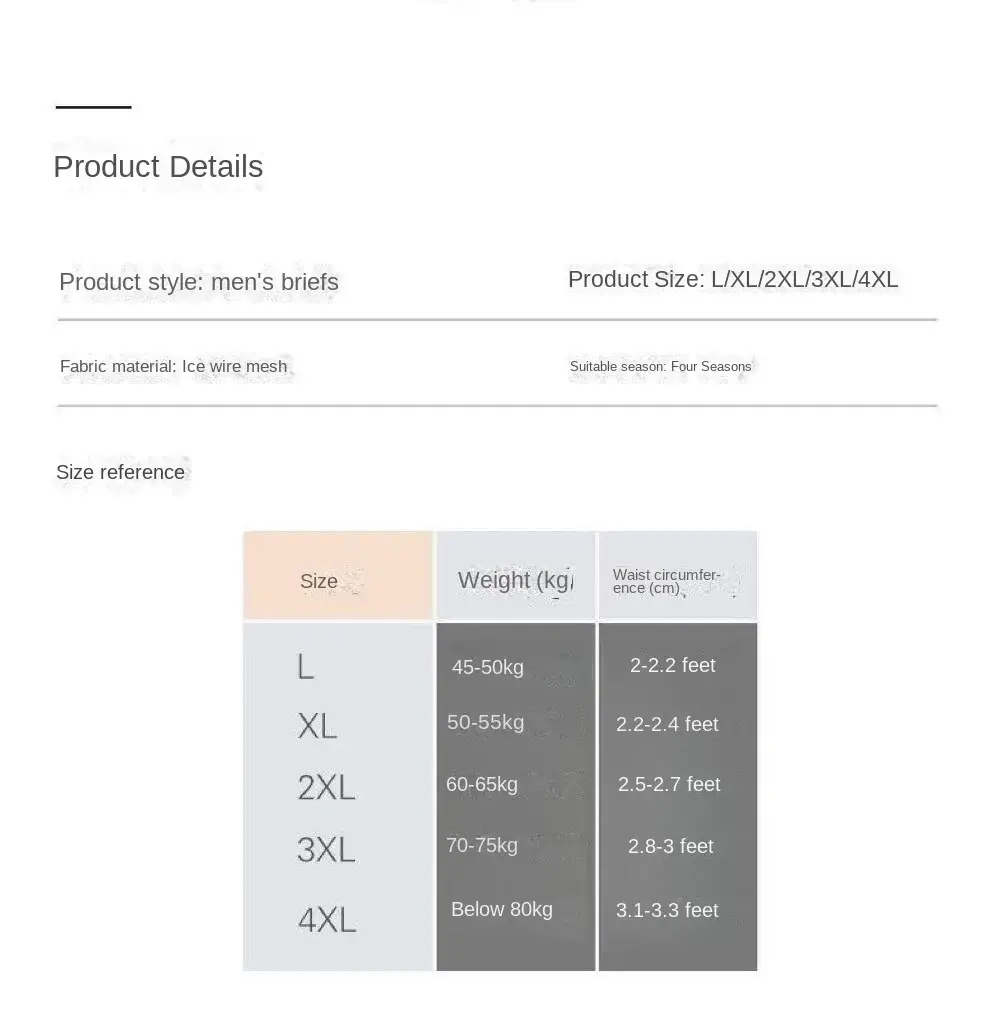Select size 3XL in the table
The width and height of the screenshot is (998, 1024).
click(326, 850)
